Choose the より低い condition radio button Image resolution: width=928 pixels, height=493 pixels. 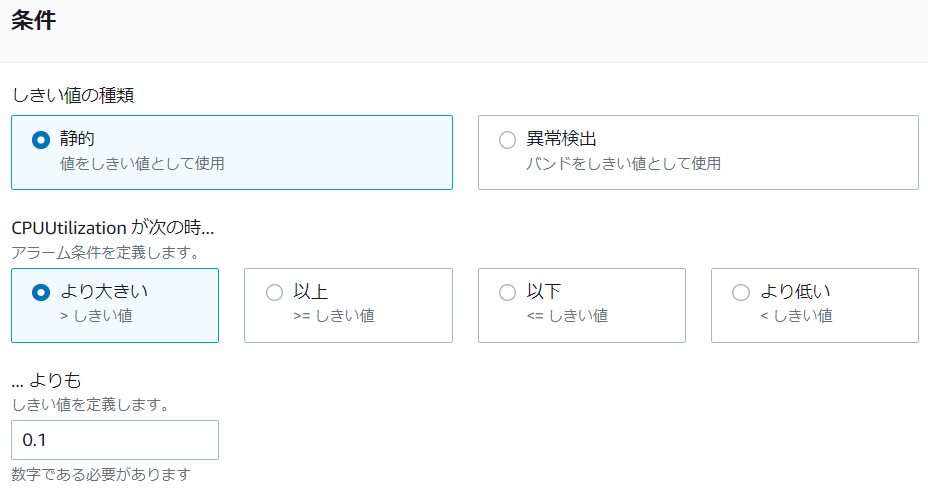[740, 293]
